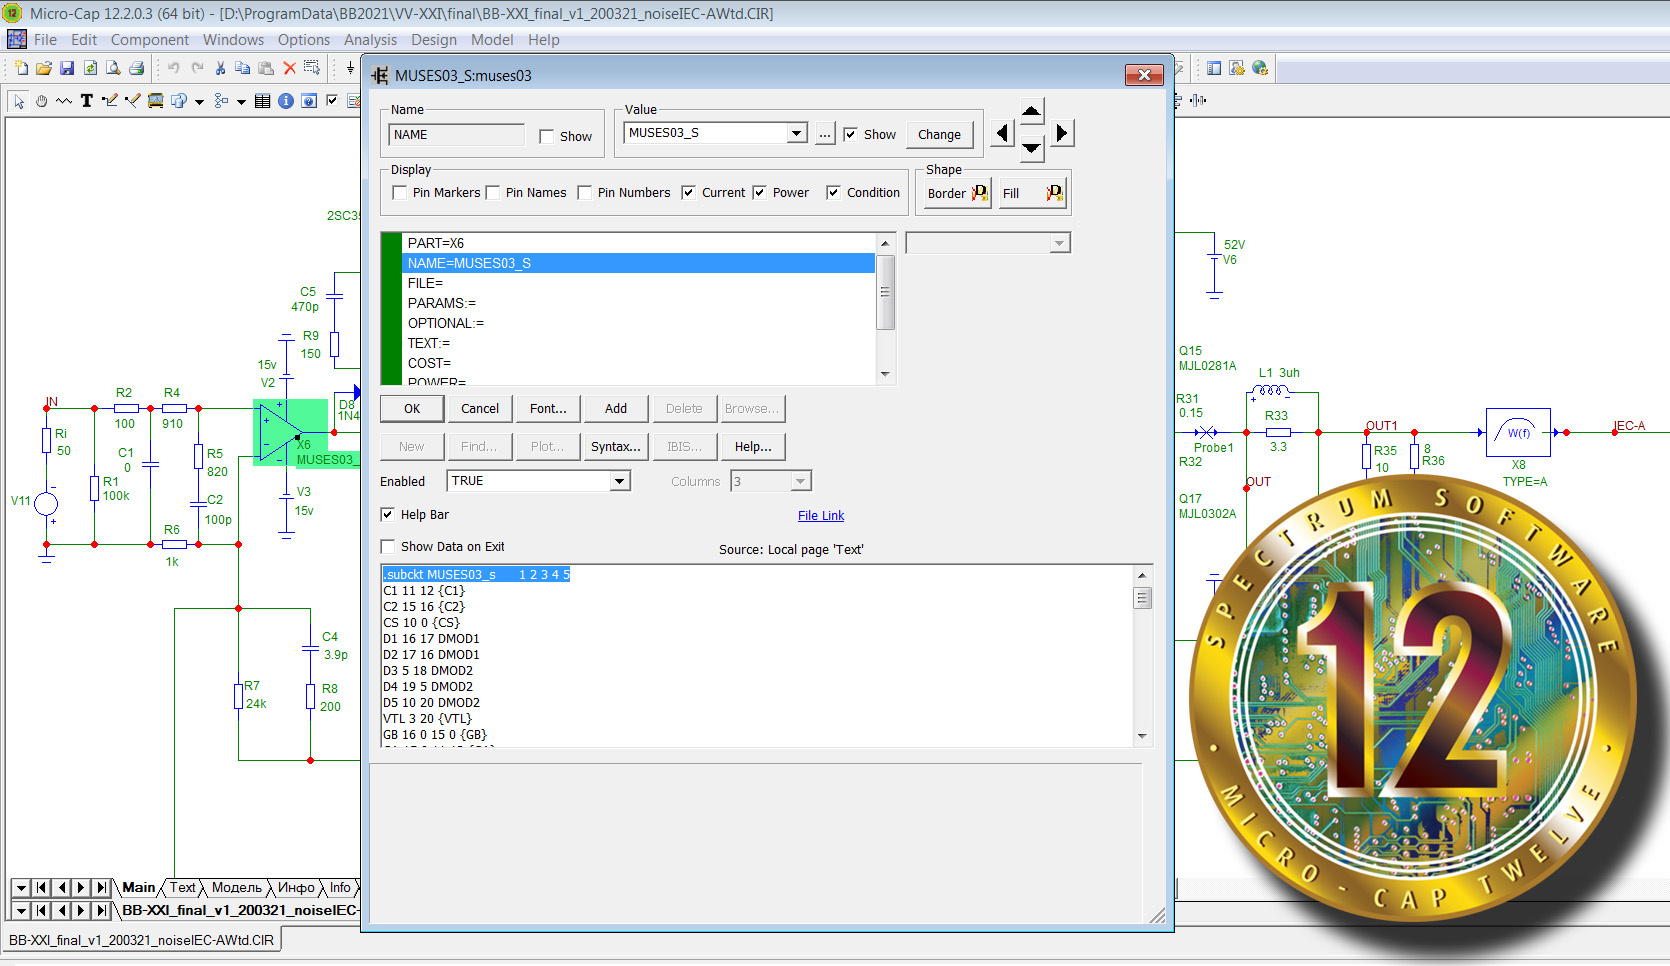The image size is (1670, 966).
Task: Uncheck the Power display checkbox
Action: 760,193
